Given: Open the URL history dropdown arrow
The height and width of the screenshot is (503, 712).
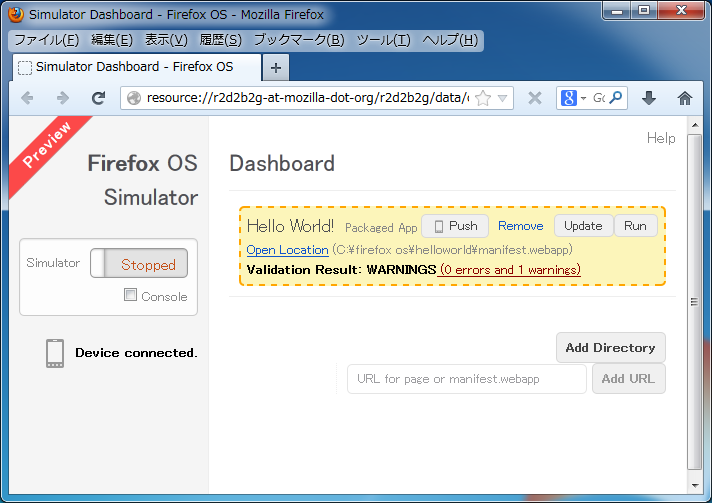Looking at the screenshot, I should [x=503, y=98].
